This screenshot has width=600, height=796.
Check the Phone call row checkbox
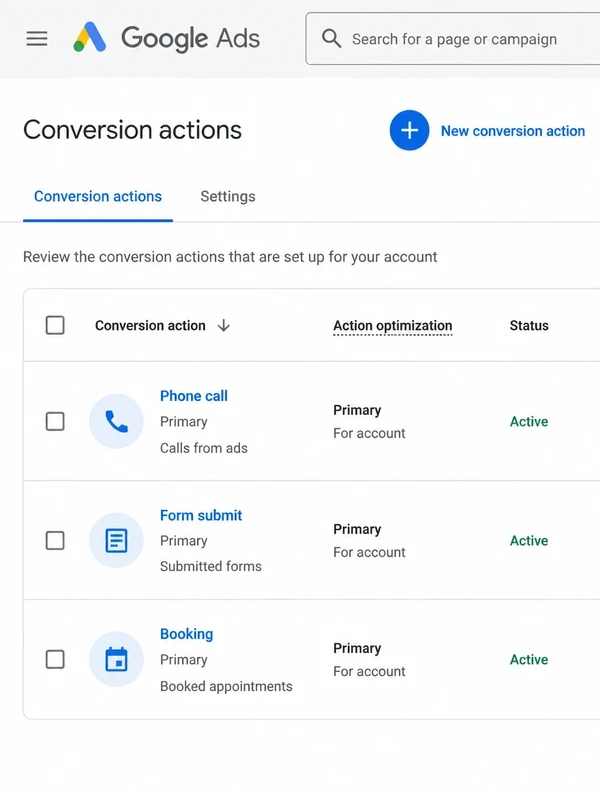click(55, 421)
